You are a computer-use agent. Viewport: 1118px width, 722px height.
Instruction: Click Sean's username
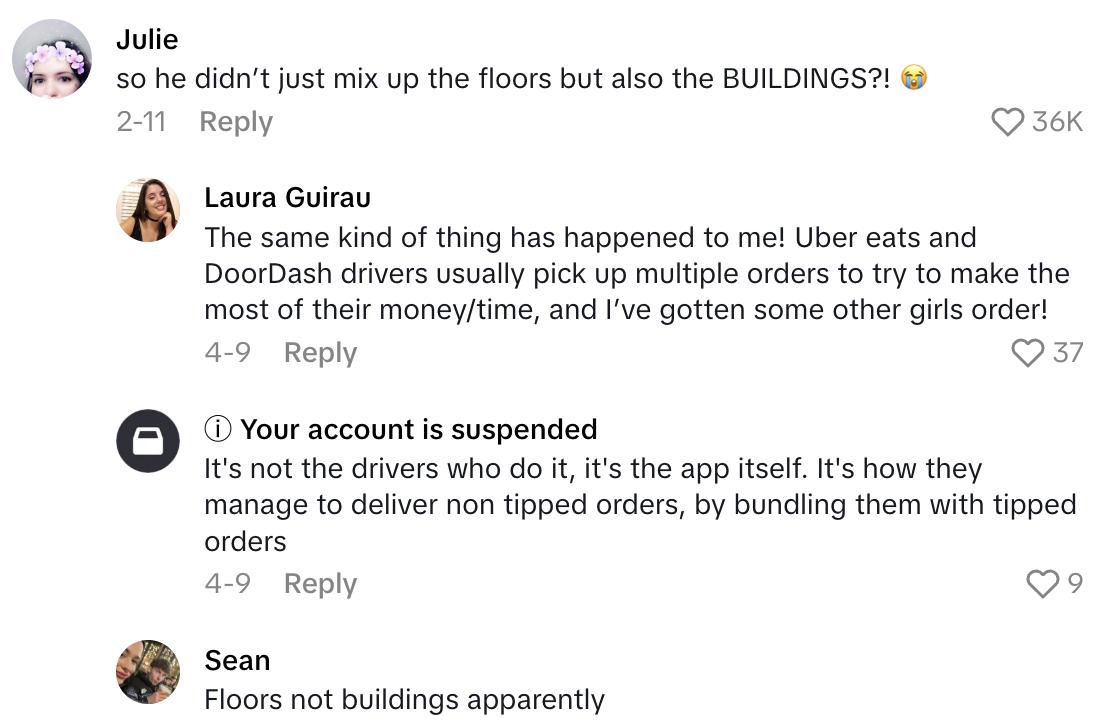point(237,660)
